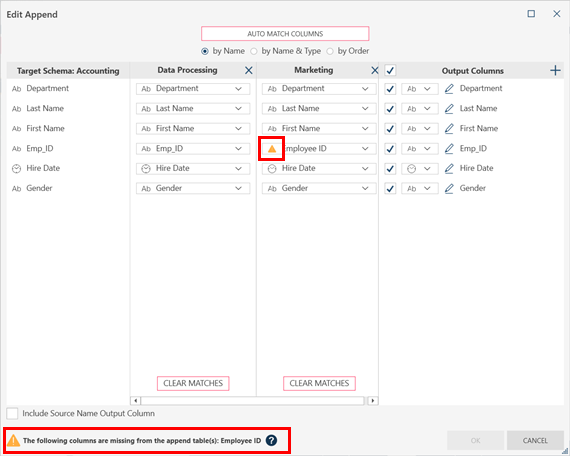Click the CANCEL button
This screenshot has width=570, height=456.
tap(535, 440)
